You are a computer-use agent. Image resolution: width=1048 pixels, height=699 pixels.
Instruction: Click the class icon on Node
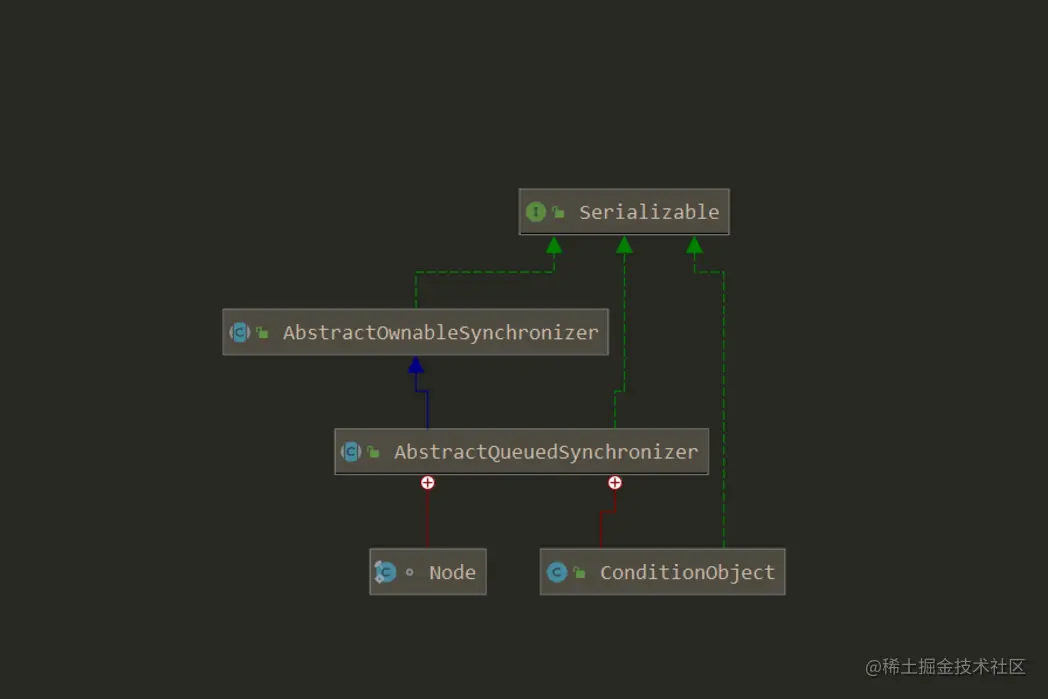[386, 572]
